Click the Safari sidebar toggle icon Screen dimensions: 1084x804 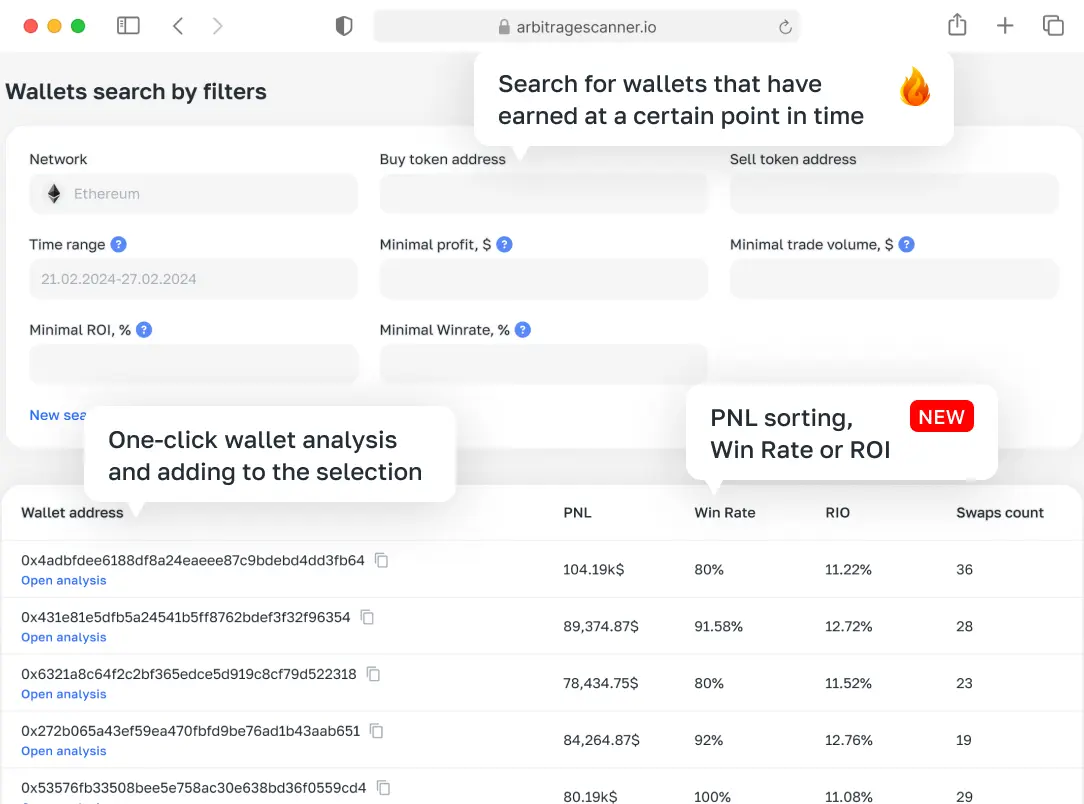[128, 26]
